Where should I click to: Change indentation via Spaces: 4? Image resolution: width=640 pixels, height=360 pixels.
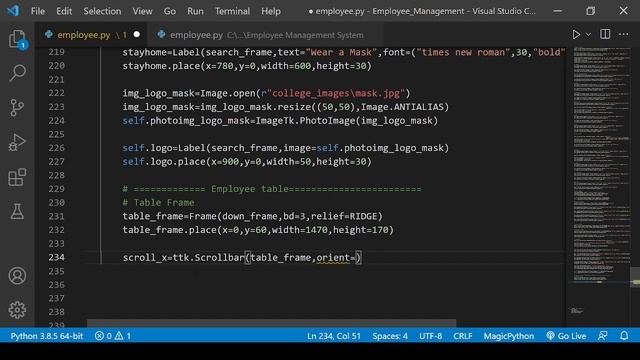390,336
